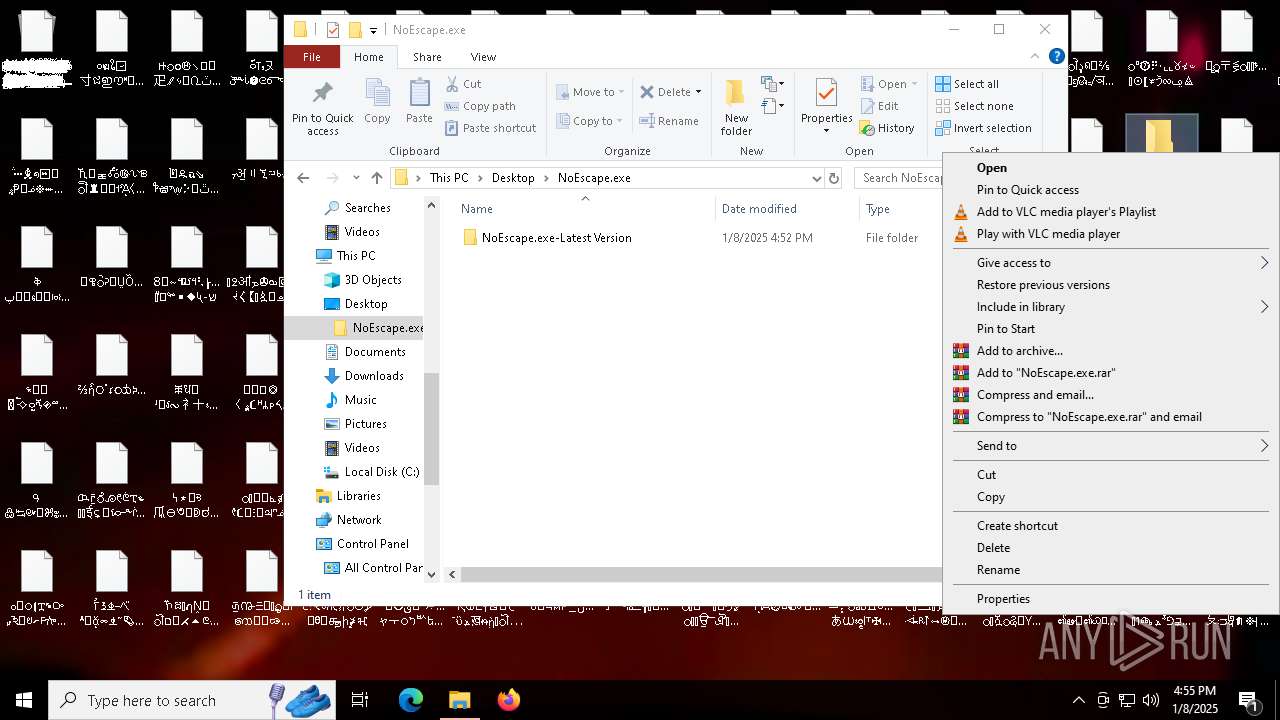Click Paste shortcut in the ribbon
Viewport: 1280px width, 720px height.
click(x=490, y=128)
